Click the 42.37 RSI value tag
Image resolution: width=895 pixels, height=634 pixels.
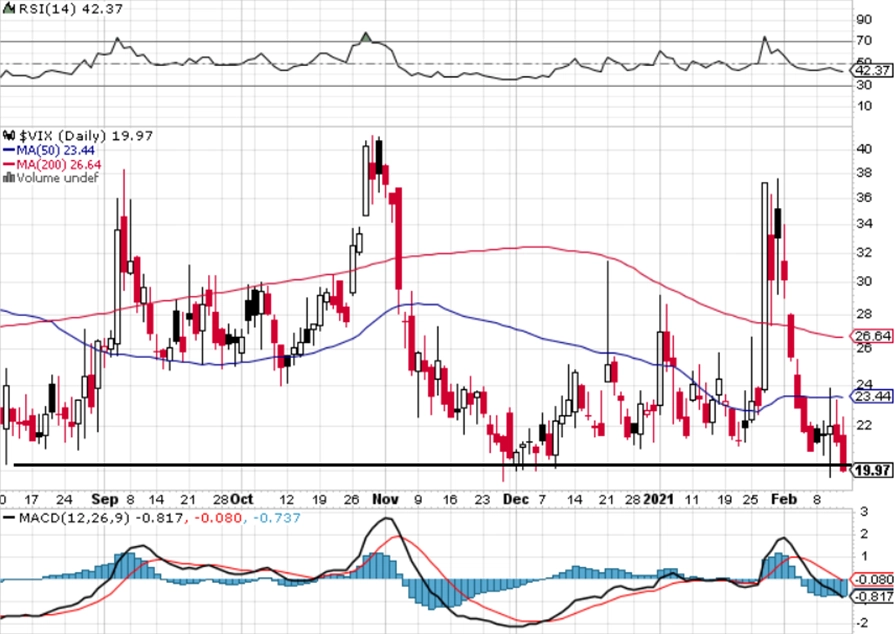pyautogui.click(x=872, y=71)
